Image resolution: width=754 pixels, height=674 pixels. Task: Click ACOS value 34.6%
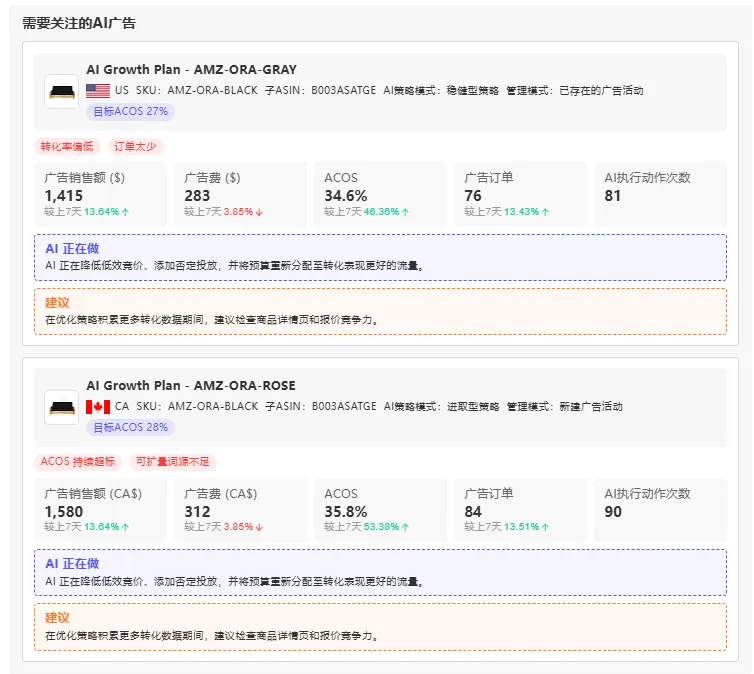(346, 196)
